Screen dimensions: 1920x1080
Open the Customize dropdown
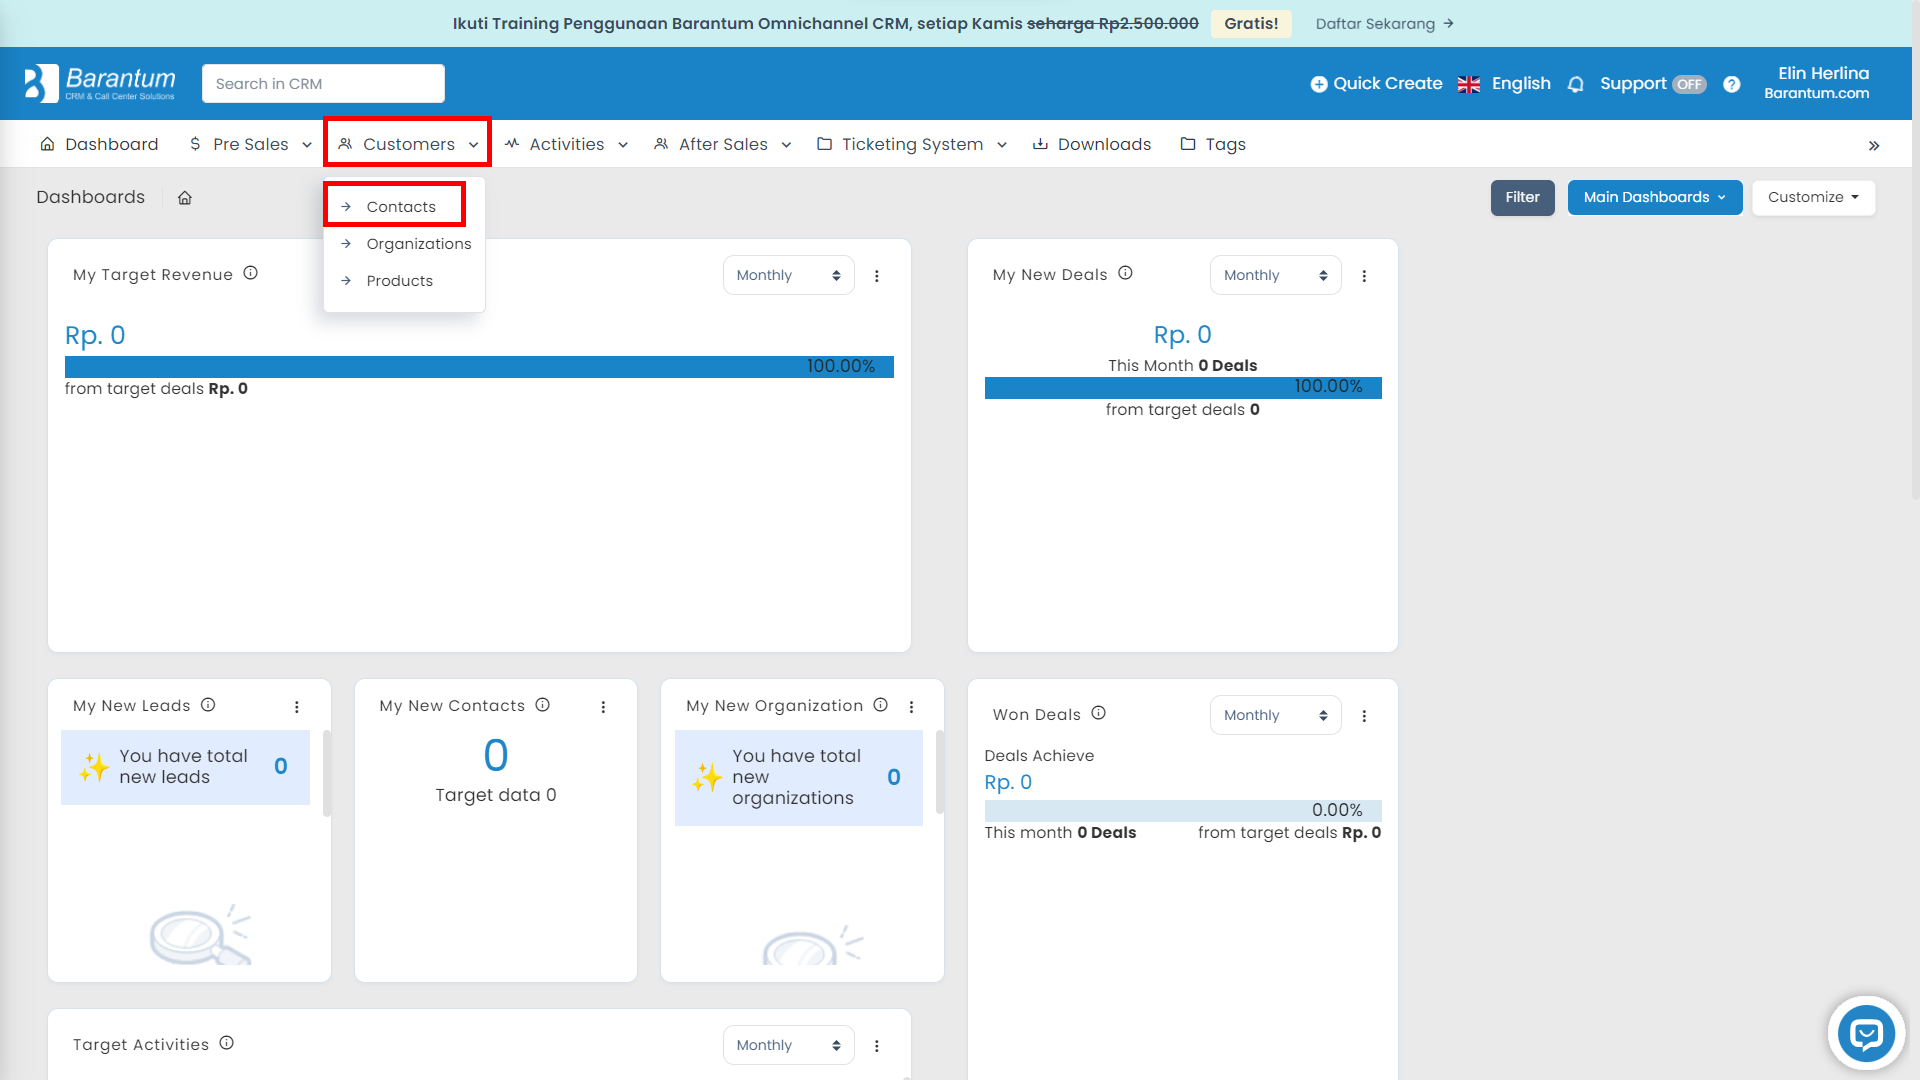pos(1813,197)
